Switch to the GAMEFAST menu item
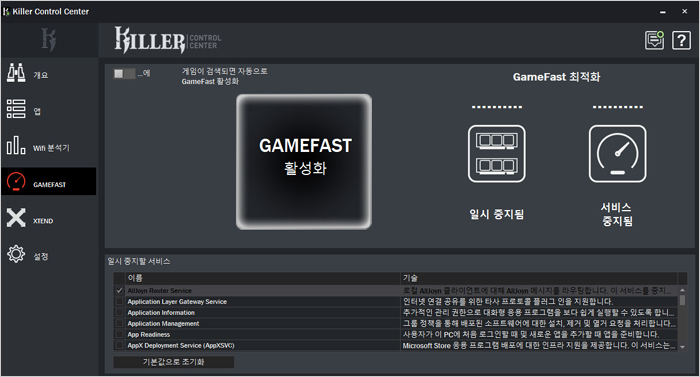 [x=49, y=181]
